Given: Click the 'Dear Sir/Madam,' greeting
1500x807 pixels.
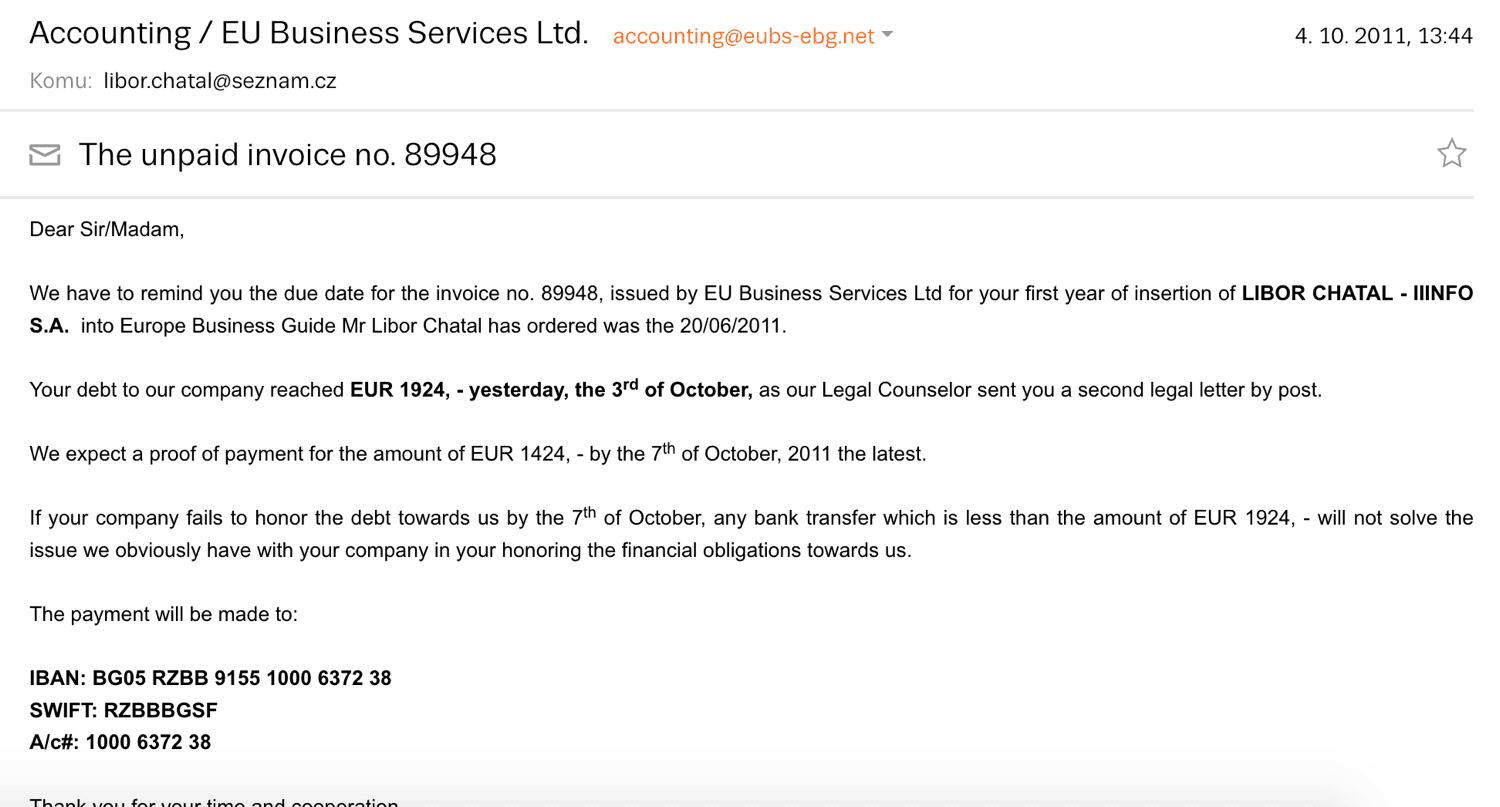Looking at the screenshot, I should [107, 229].
